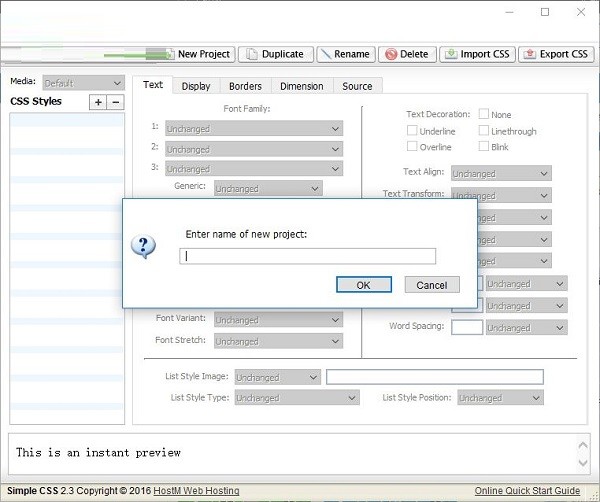
Task: Click the red Delete toolbar button
Action: [406, 54]
